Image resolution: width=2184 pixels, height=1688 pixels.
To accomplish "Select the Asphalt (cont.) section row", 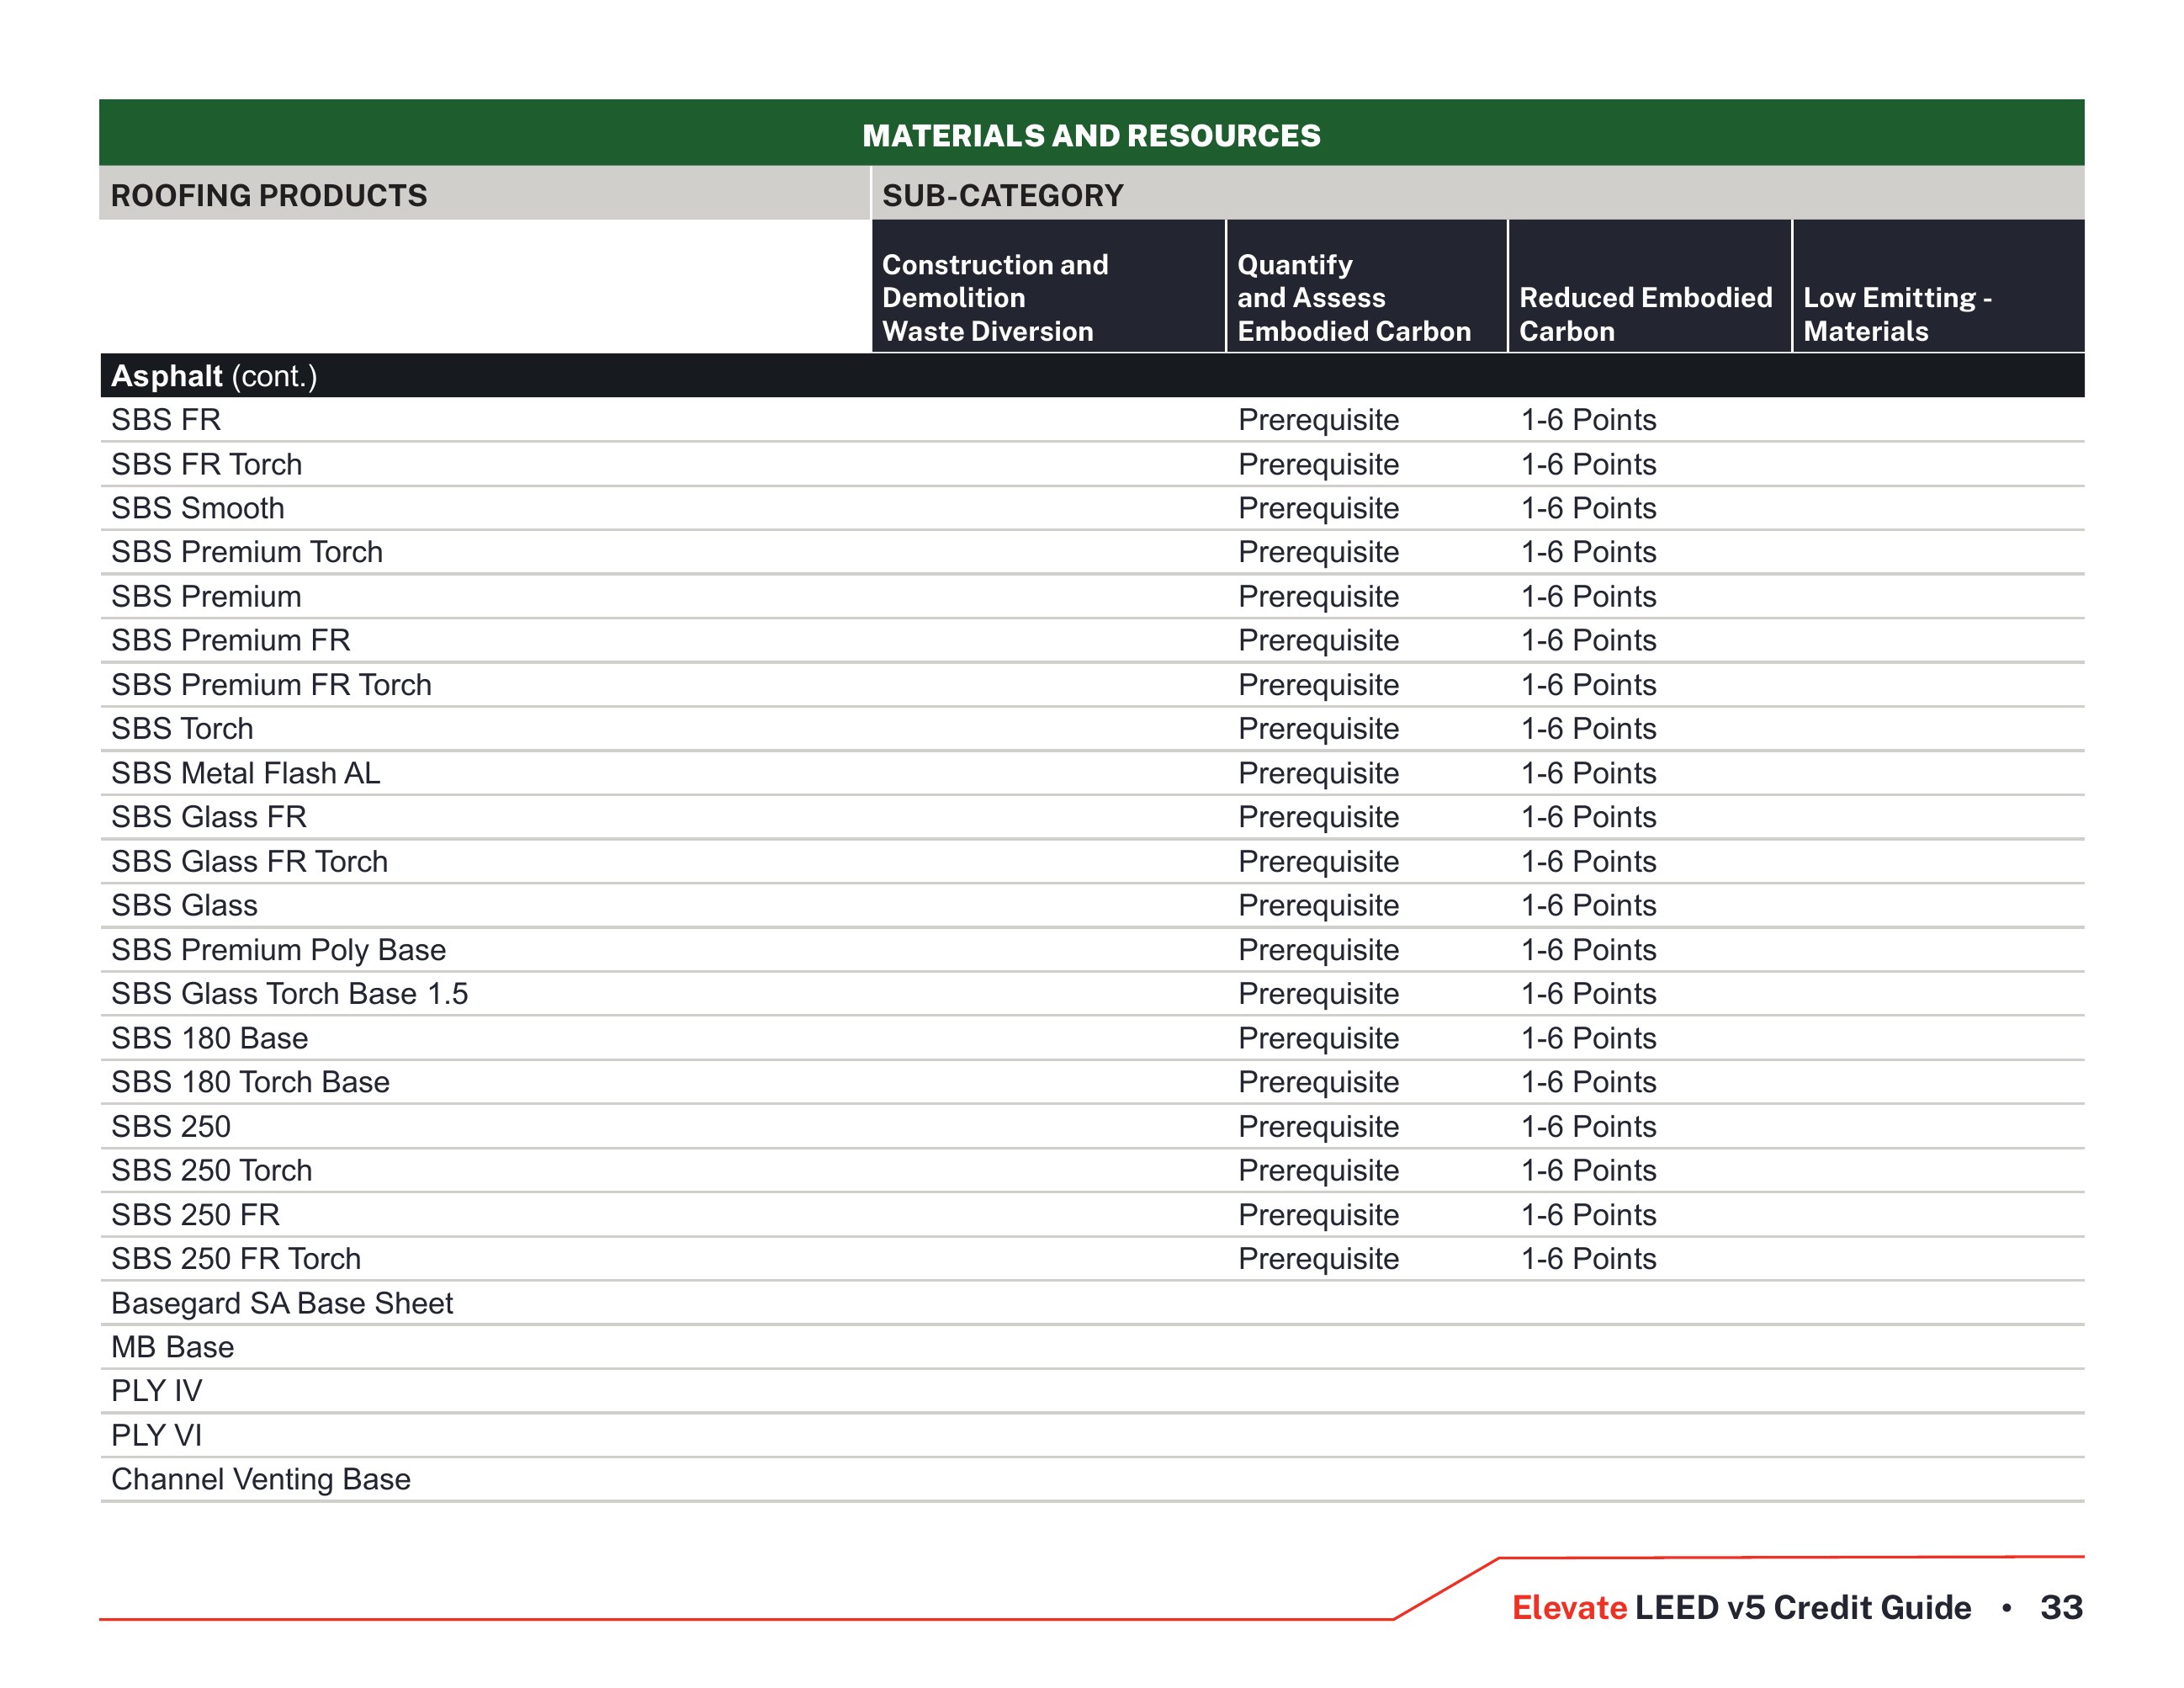I will [1092, 376].
